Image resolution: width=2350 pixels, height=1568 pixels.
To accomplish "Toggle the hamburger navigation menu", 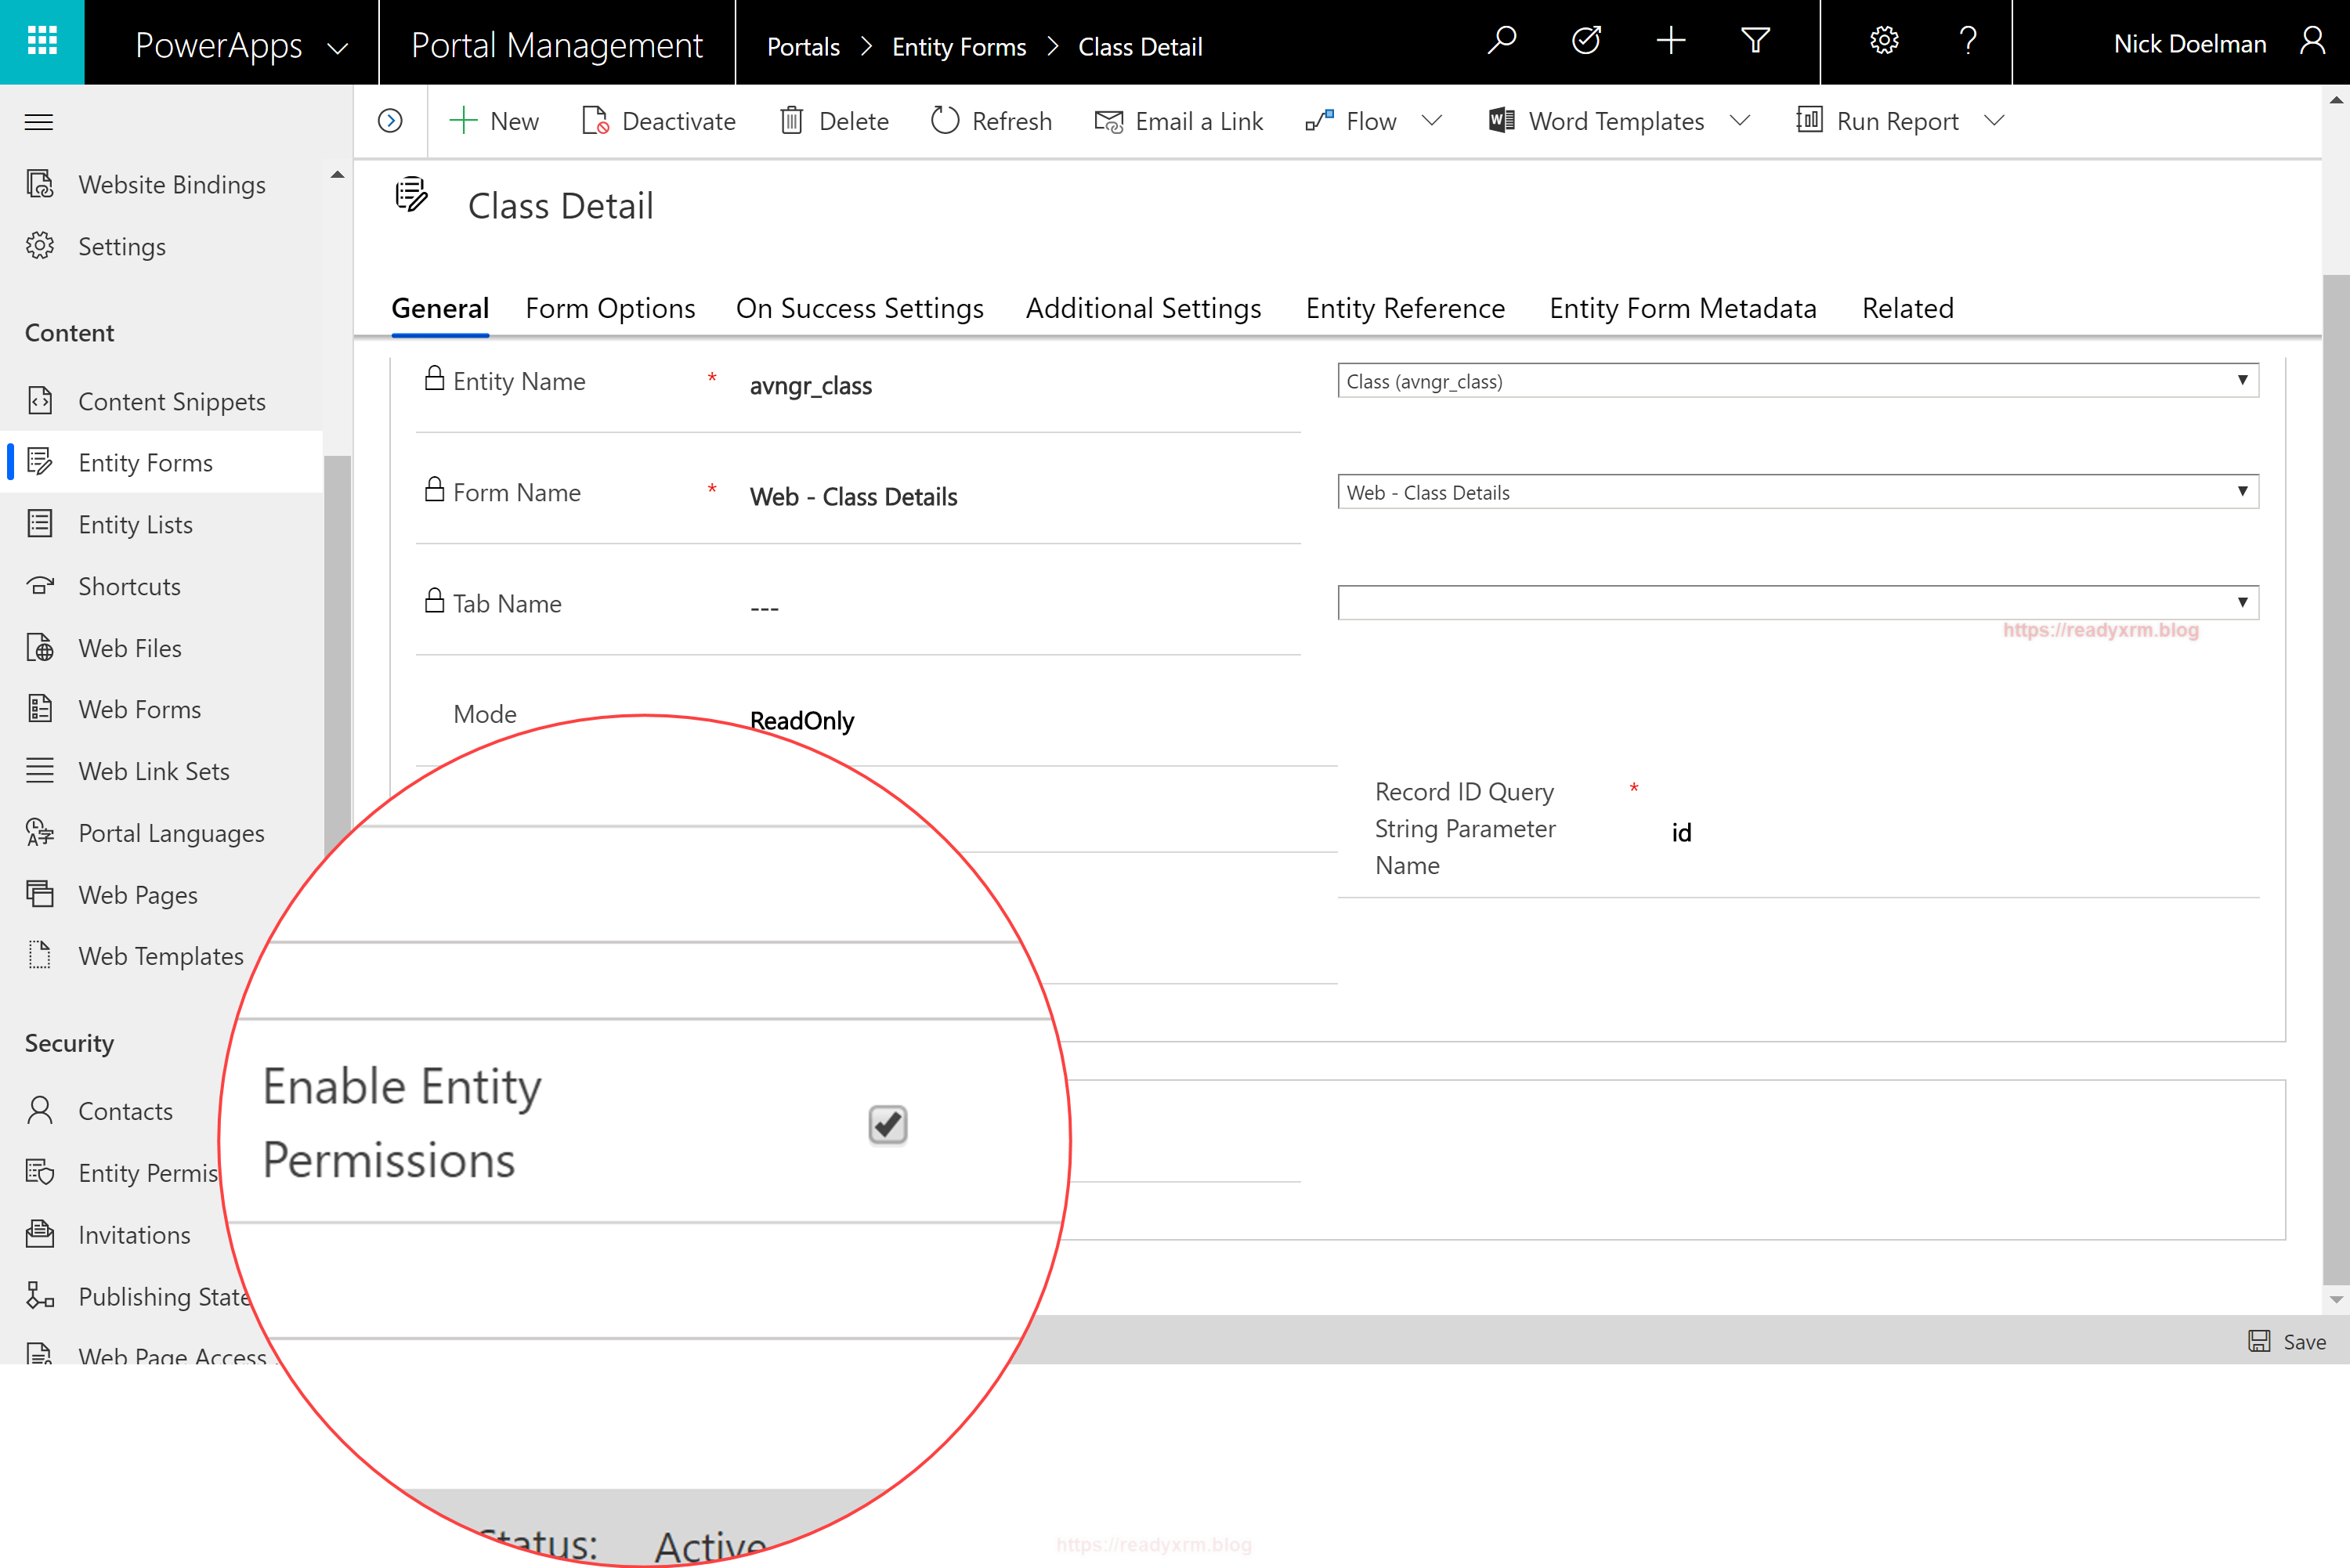I will tap(39, 122).
